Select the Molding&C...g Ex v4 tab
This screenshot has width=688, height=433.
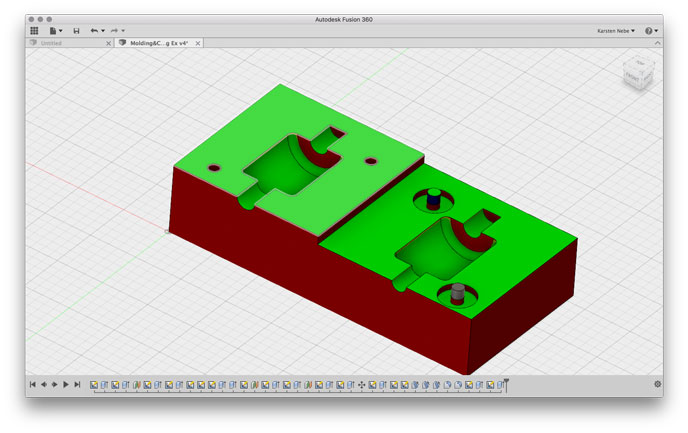click(x=159, y=43)
